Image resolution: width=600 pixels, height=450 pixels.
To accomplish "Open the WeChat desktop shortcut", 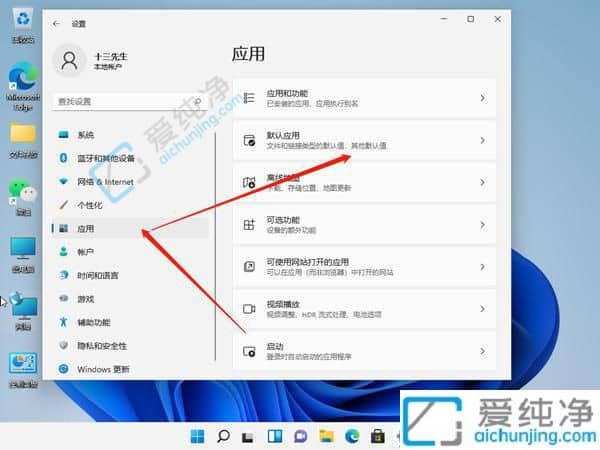I will click(23, 198).
